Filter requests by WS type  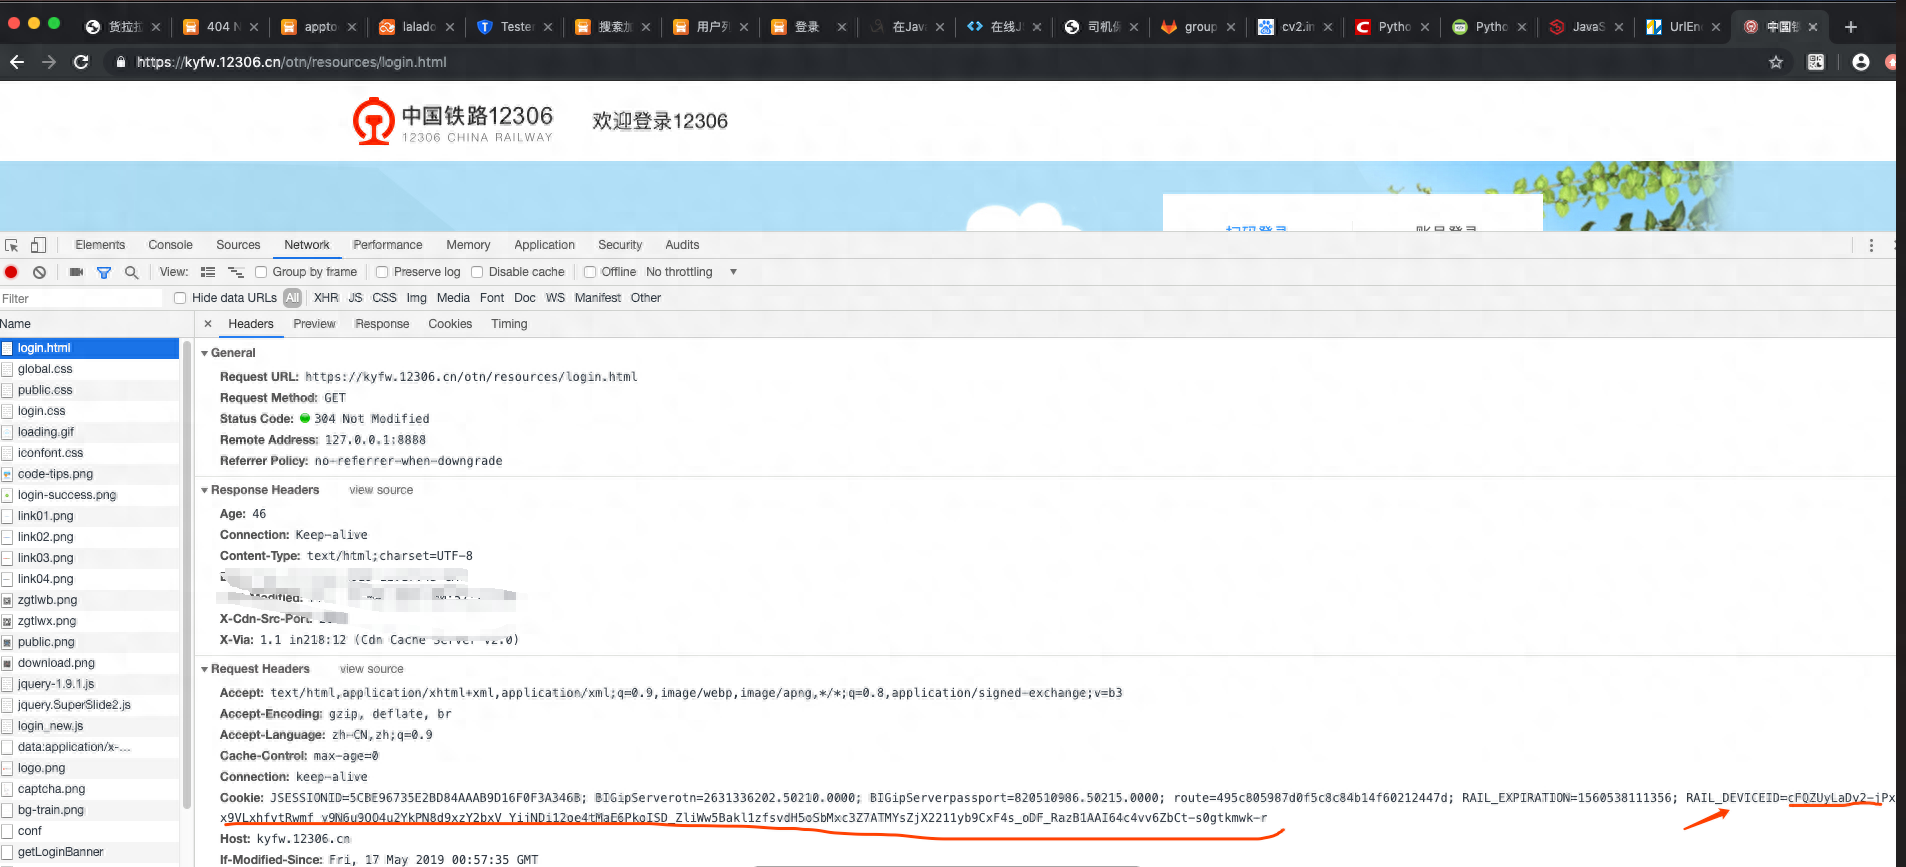555,298
